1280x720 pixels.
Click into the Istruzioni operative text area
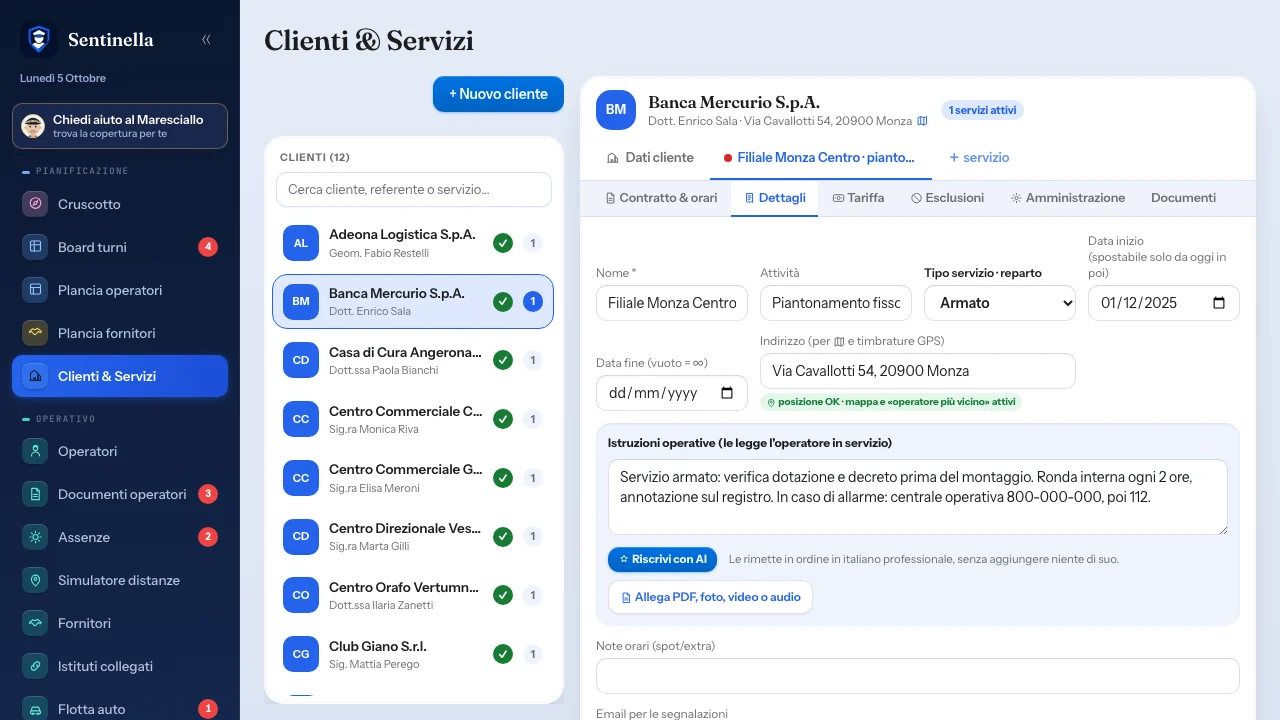[x=918, y=497]
